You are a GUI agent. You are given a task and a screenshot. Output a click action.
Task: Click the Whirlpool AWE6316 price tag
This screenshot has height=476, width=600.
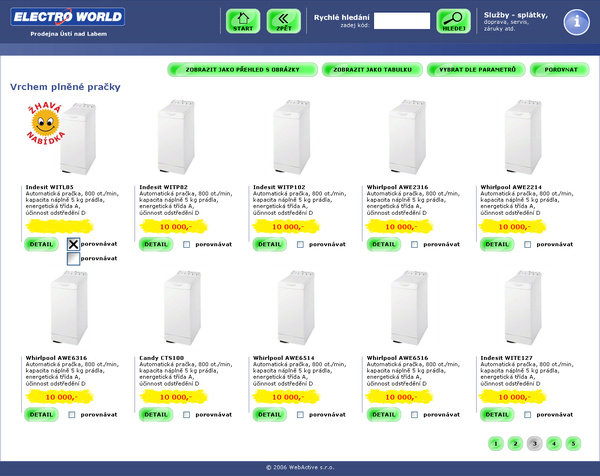pyautogui.click(x=60, y=397)
